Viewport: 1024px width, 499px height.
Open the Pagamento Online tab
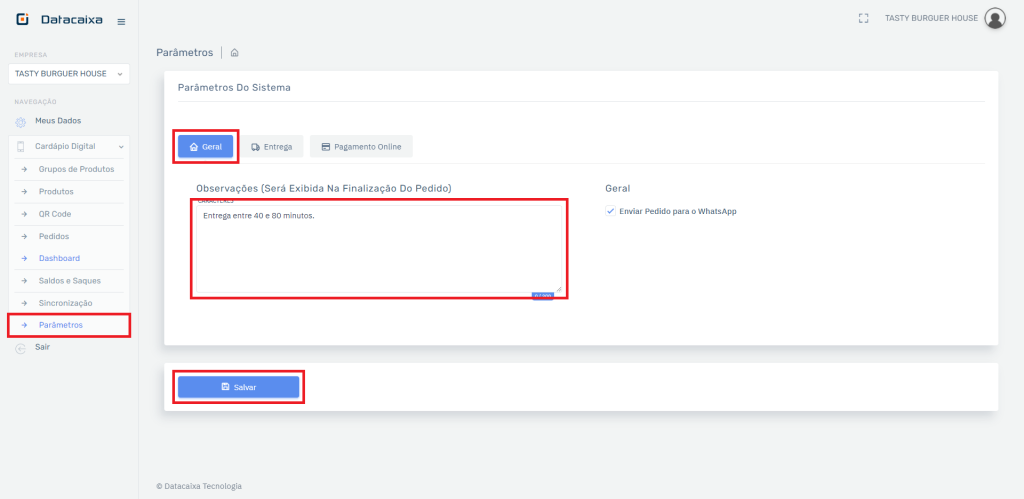[361, 147]
